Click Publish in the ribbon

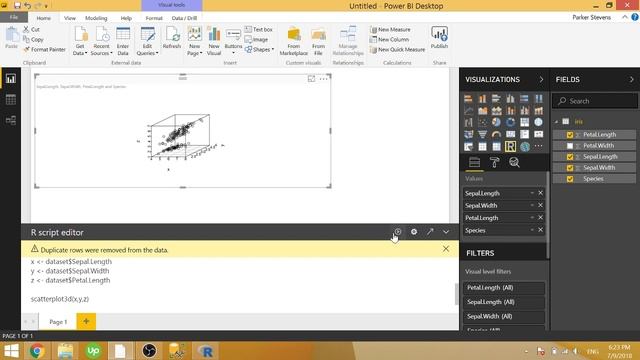coord(439,38)
